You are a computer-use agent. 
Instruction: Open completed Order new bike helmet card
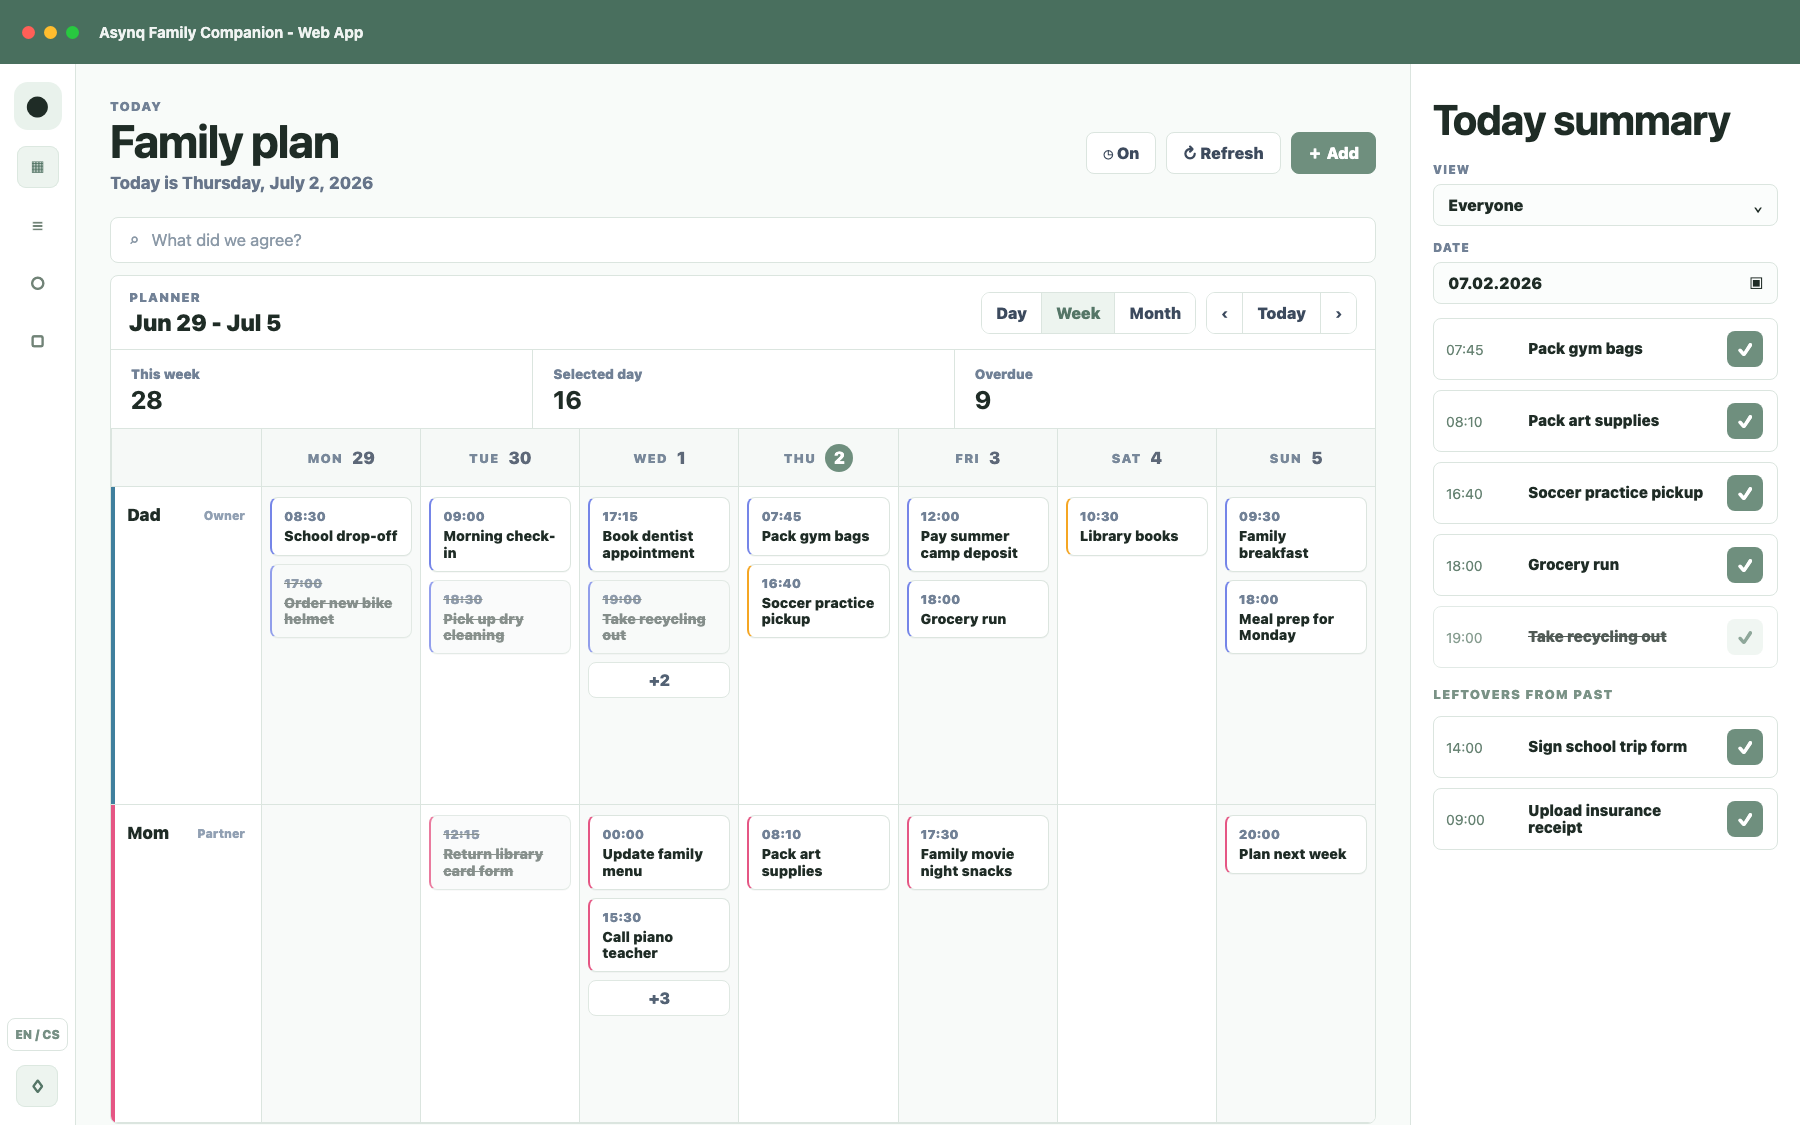click(341, 601)
